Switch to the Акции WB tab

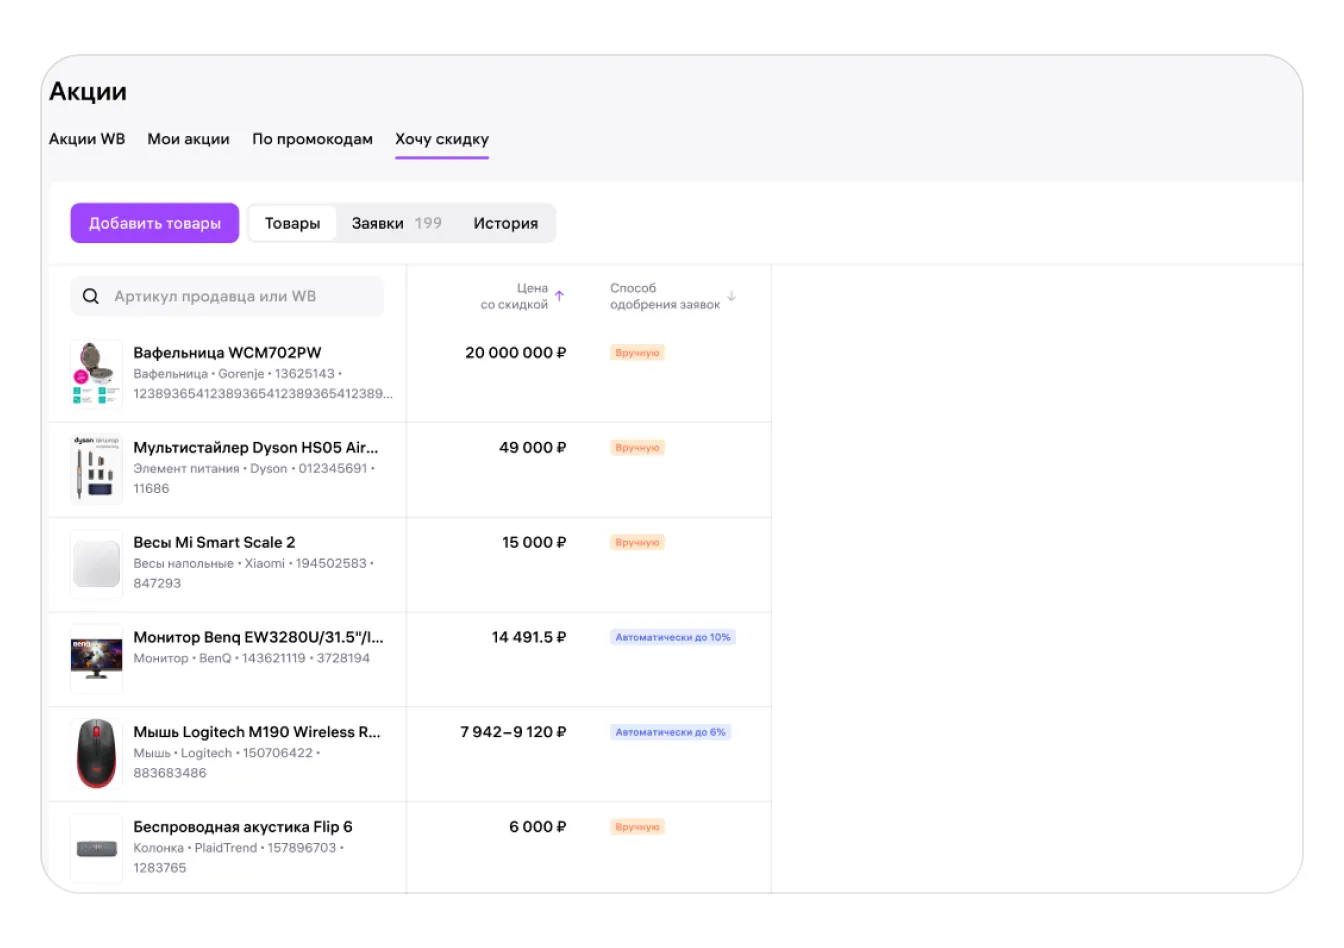coord(87,139)
